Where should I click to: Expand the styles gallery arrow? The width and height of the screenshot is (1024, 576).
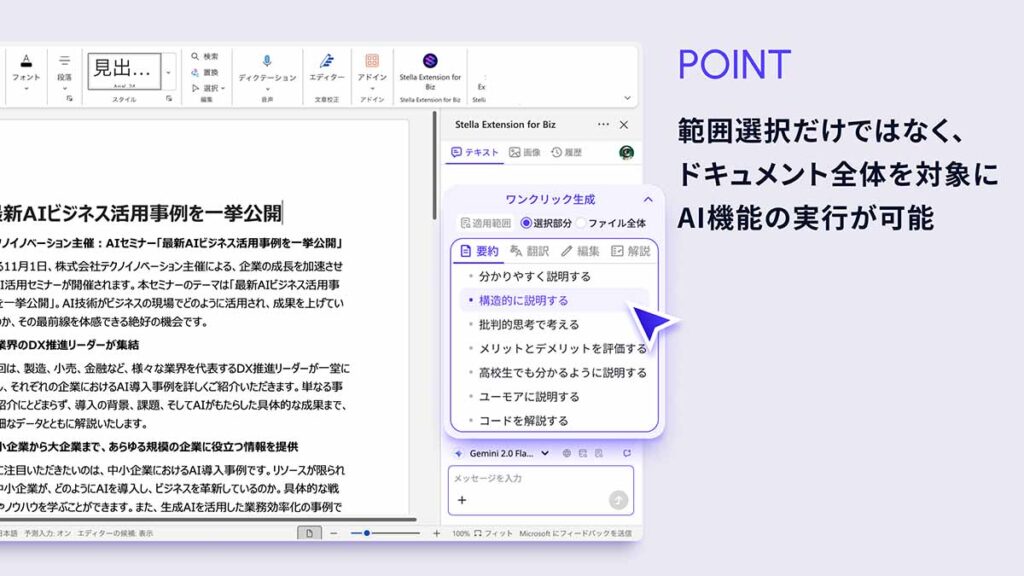coord(168,72)
